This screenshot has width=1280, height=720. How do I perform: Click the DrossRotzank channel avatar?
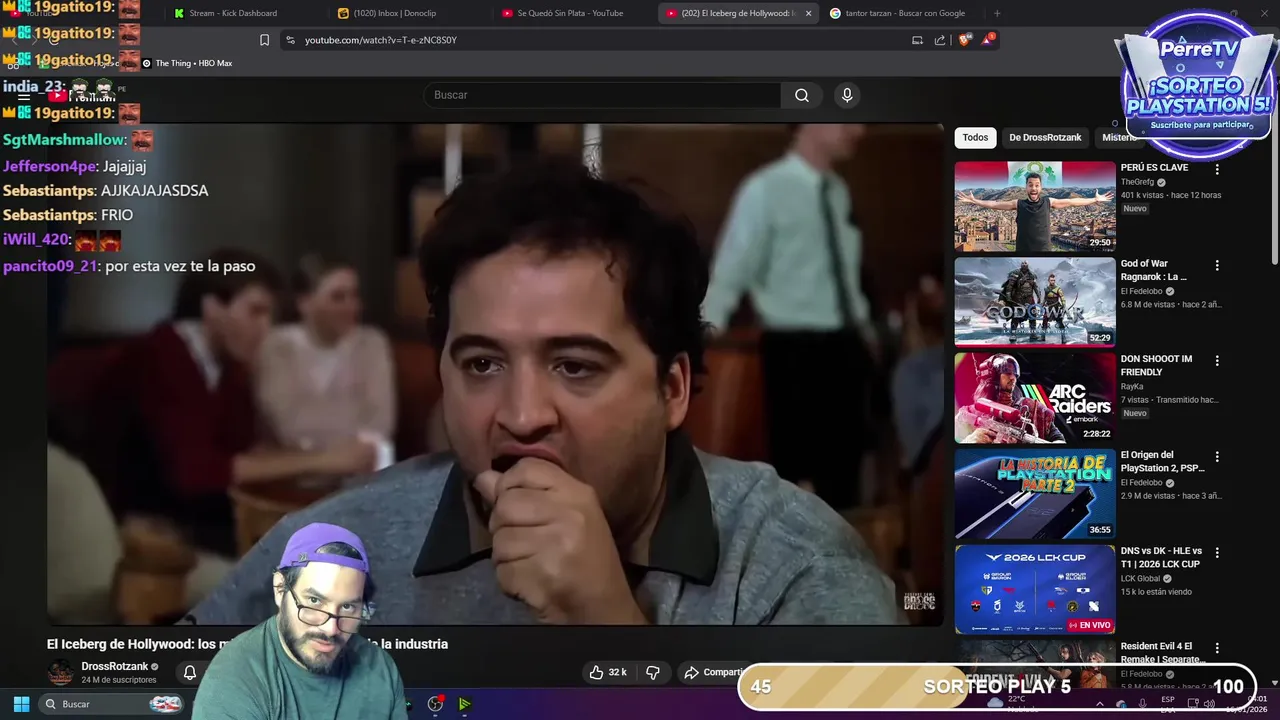point(60,672)
